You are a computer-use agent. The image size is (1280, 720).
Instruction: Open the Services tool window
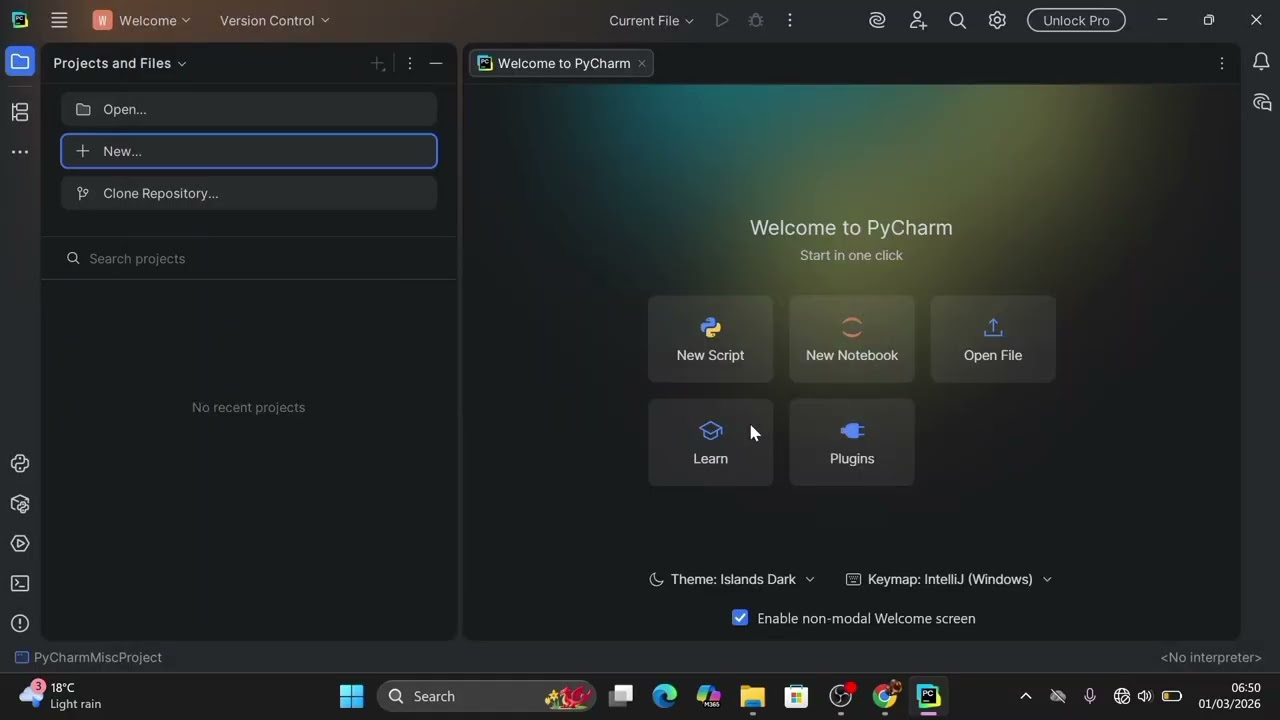(20, 544)
